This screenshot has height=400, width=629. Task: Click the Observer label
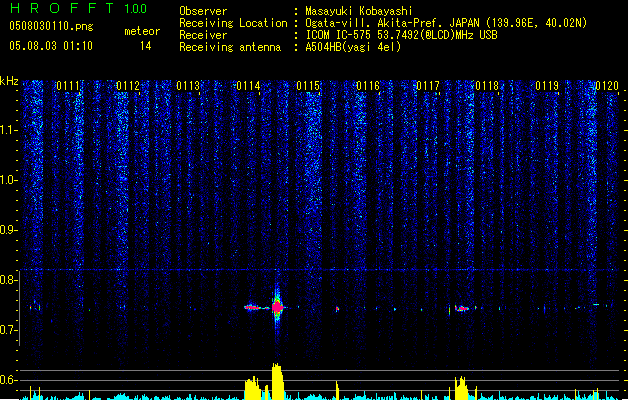203,11
